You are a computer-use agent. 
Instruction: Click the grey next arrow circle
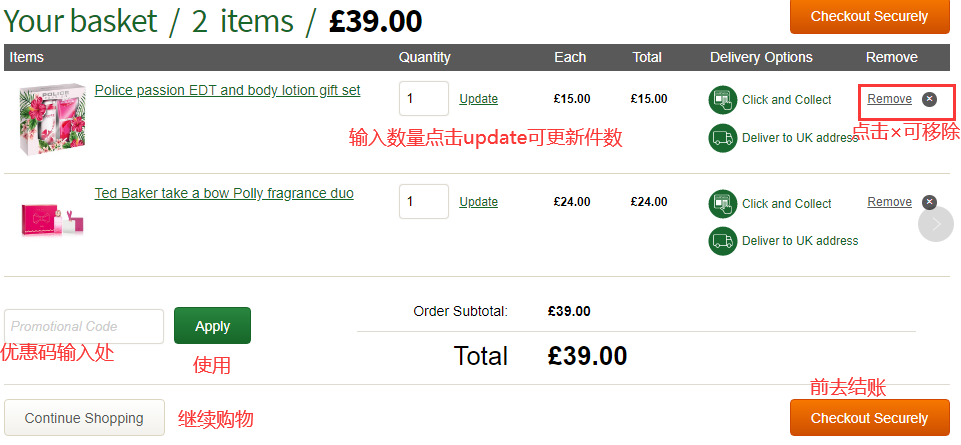[x=935, y=224]
